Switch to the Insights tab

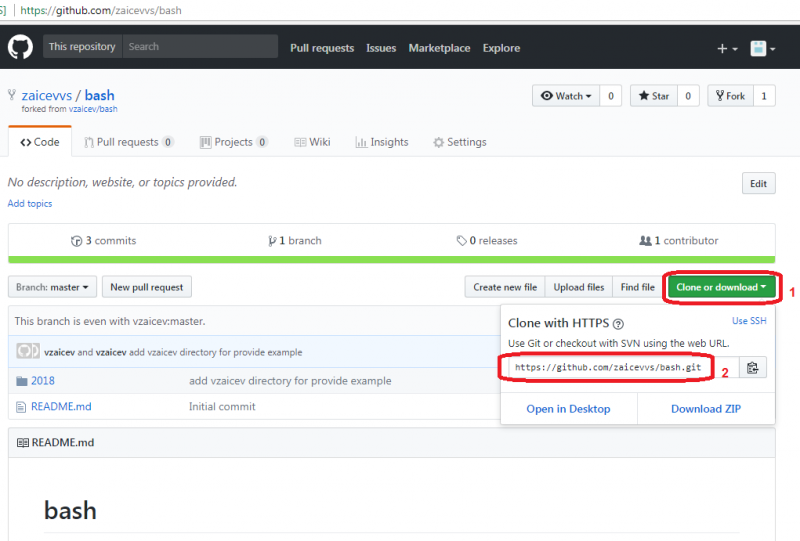pyautogui.click(x=382, y=142)
